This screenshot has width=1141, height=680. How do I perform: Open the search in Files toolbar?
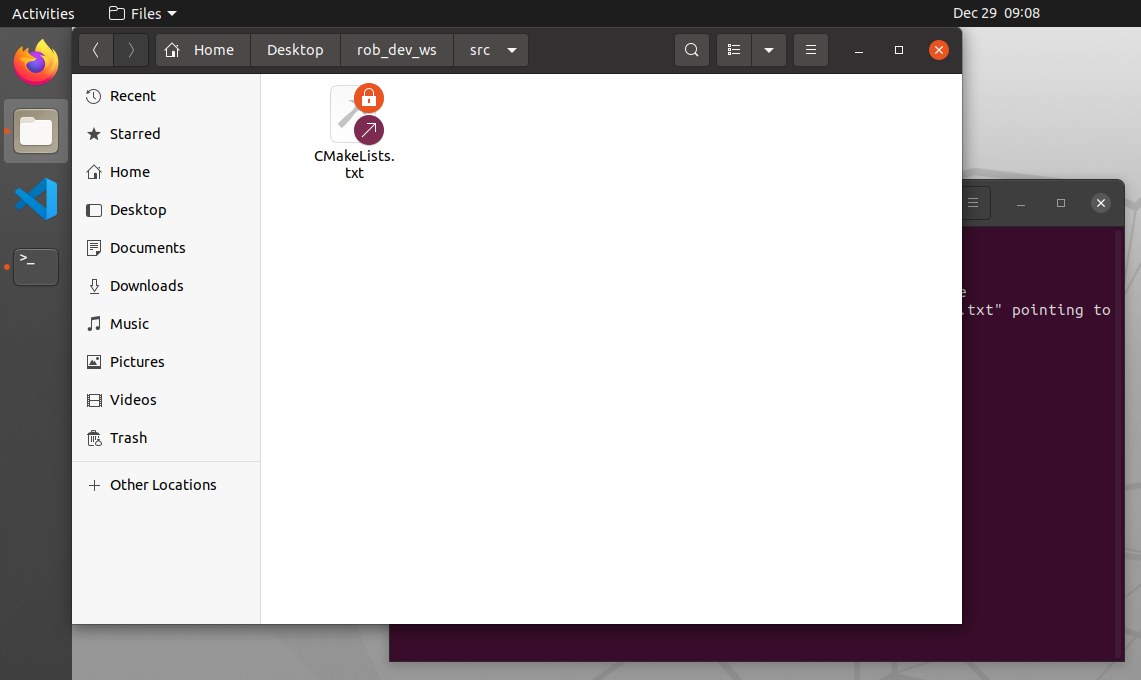[x=692, y=50]
